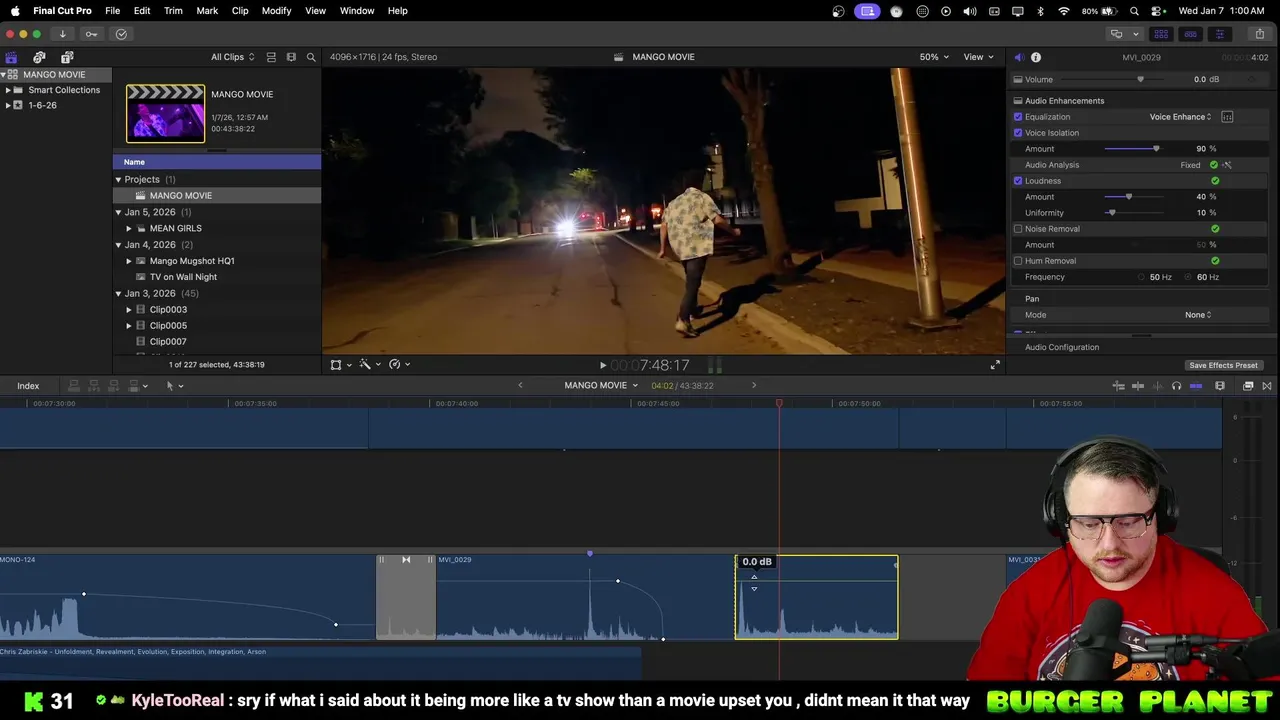Screen dimensions: 1280x720
Task: Open the Mark menu
Action: point(207,11)
